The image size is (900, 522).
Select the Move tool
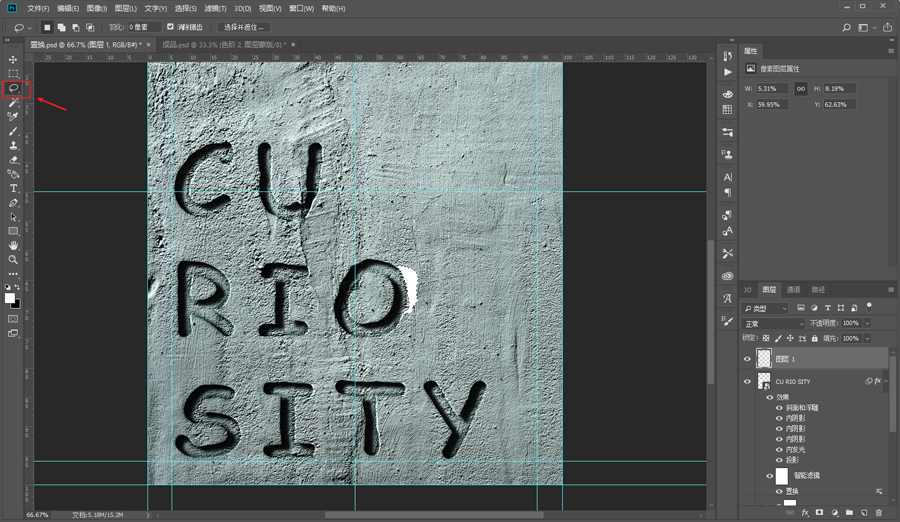tap(14, 60)
